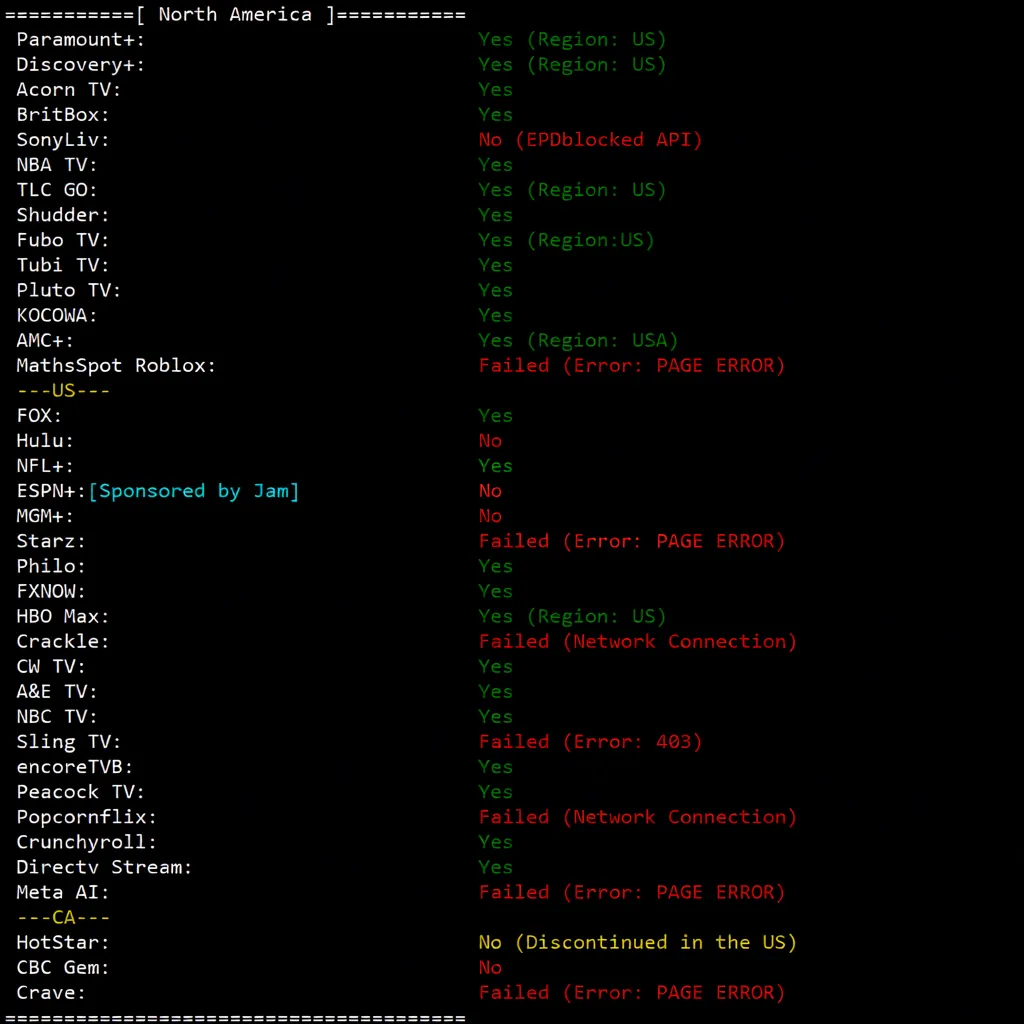Click the PAGE ERROR result for Crave

click(x=632, y=993)
